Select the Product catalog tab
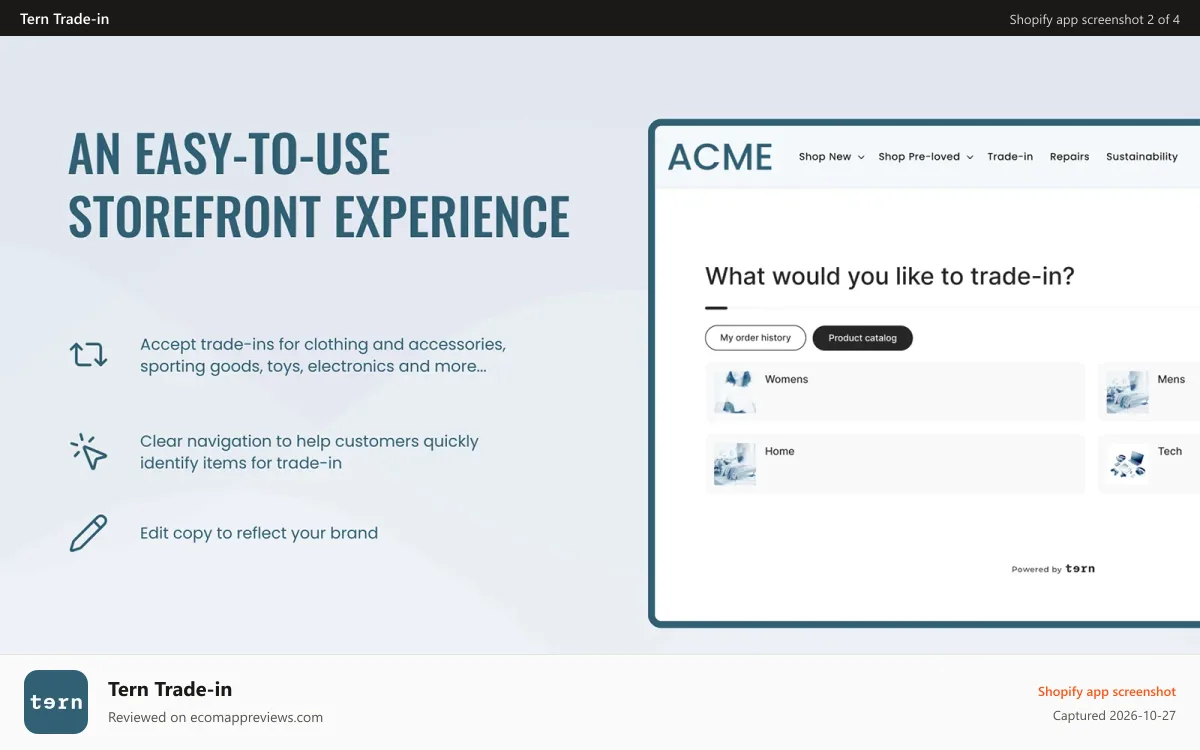This screenshot has width=1200, height=750. point(862,338)
